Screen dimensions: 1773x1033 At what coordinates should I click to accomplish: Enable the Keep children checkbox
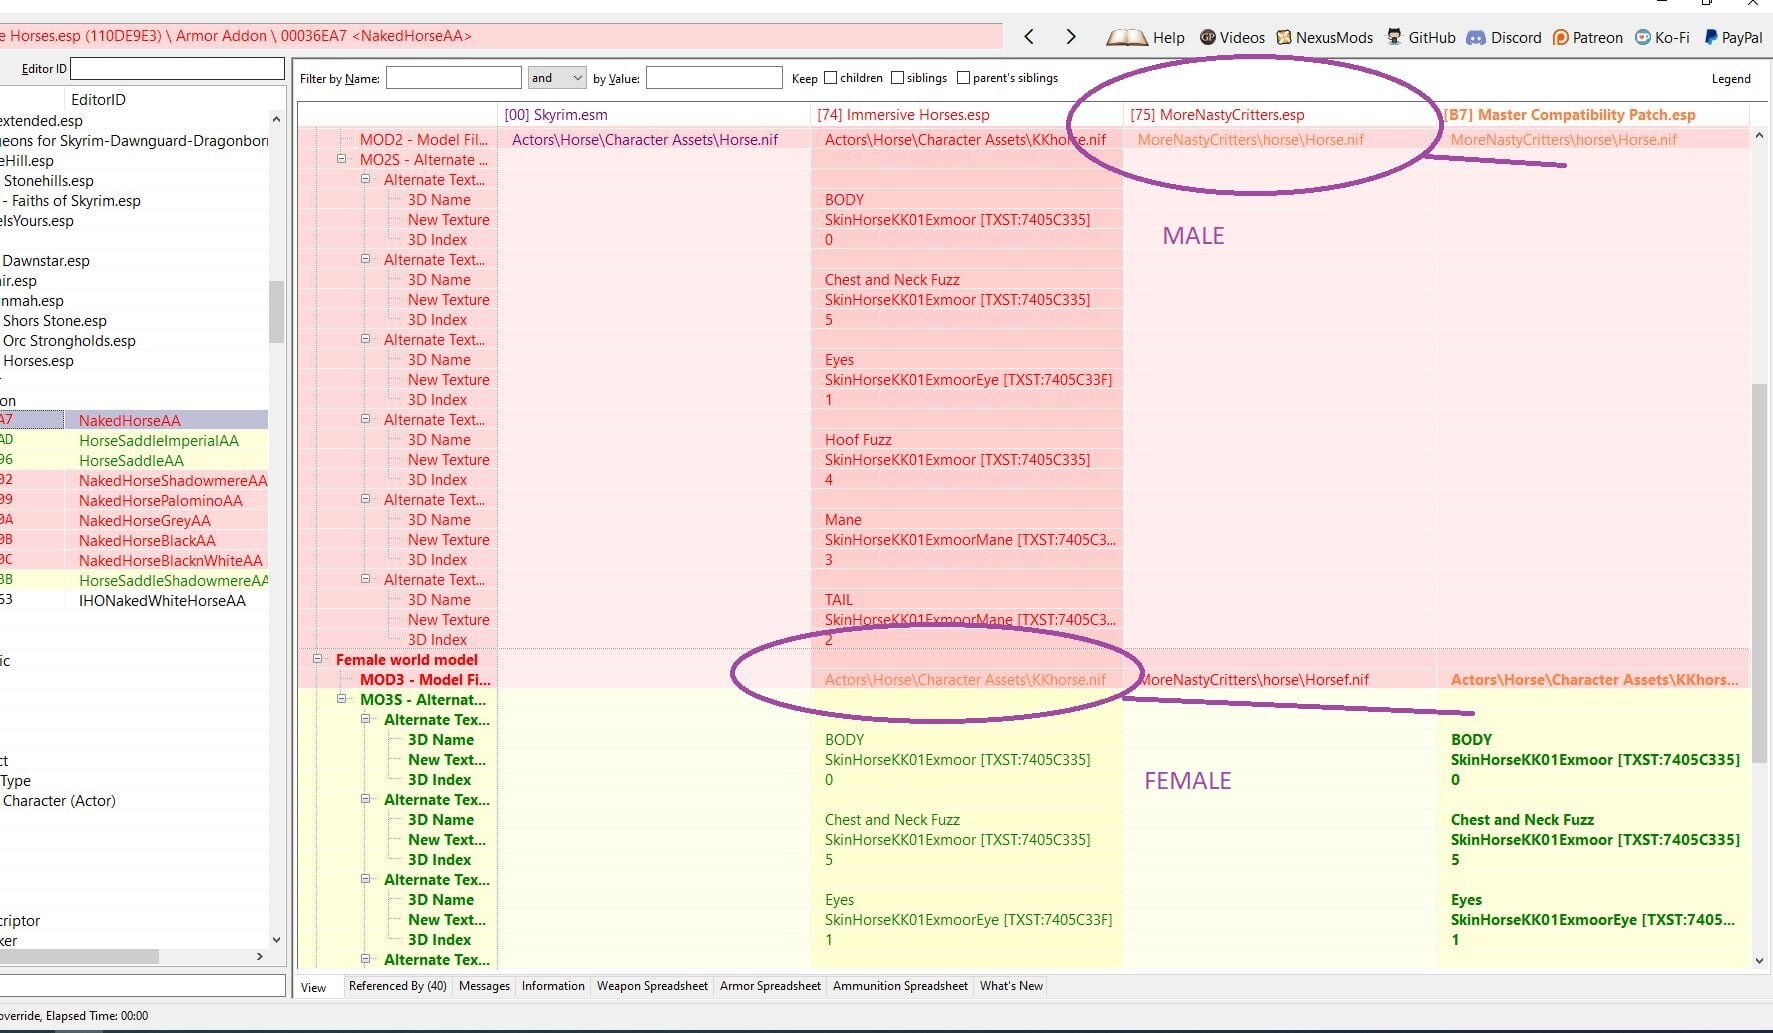pos(830,78)
